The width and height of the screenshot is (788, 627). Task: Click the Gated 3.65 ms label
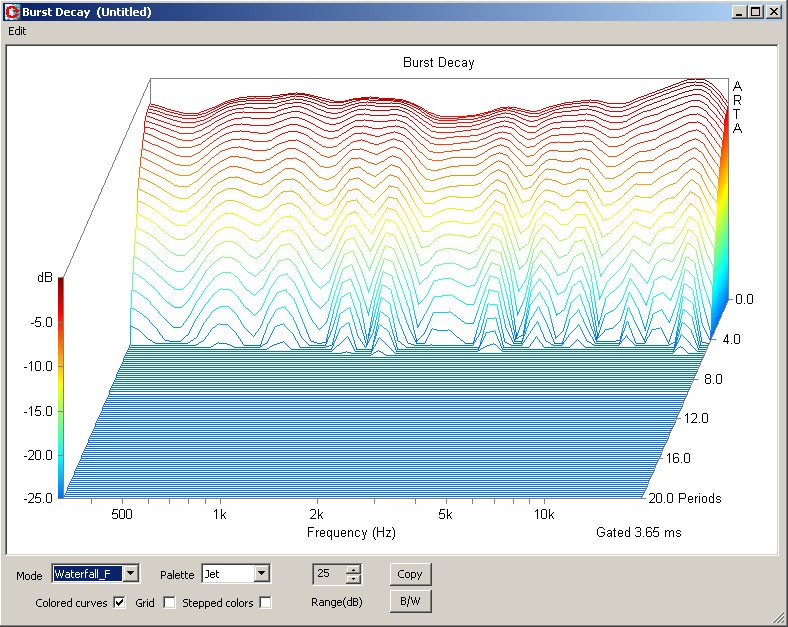coord(638,533)
